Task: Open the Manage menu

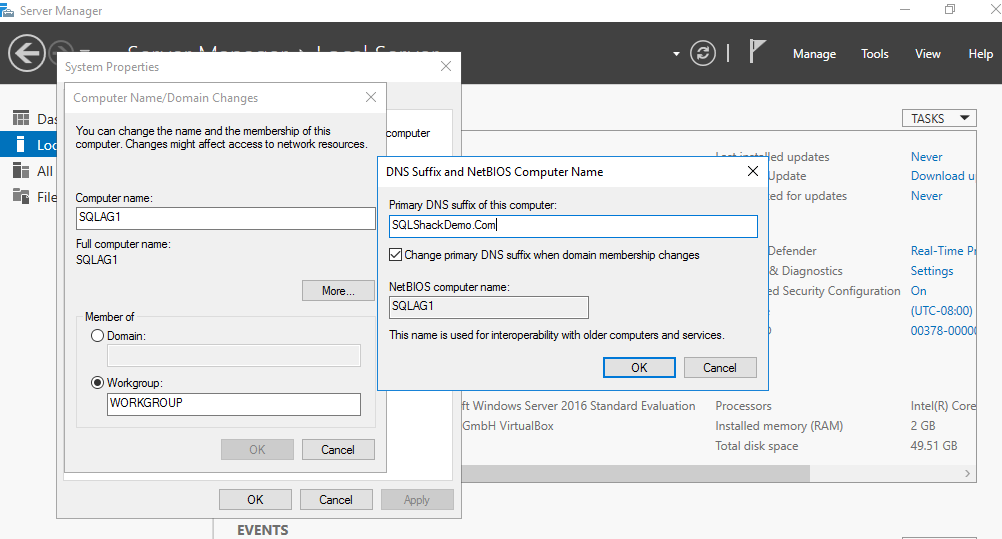Action: pos(814,54)
